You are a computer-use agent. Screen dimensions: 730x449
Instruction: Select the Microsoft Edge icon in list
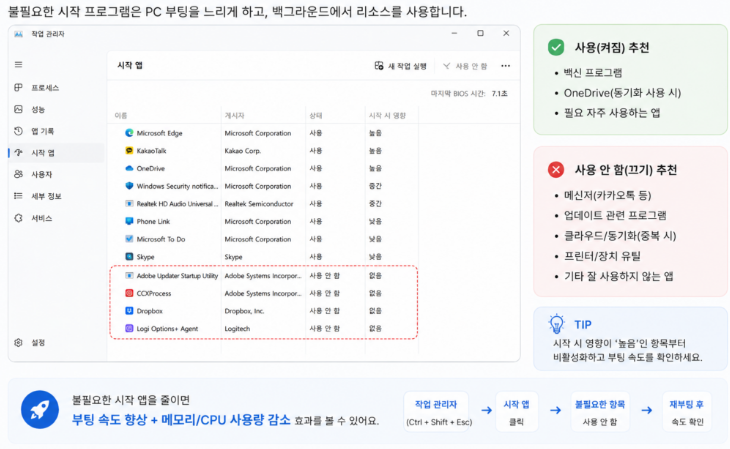[129, 133]
